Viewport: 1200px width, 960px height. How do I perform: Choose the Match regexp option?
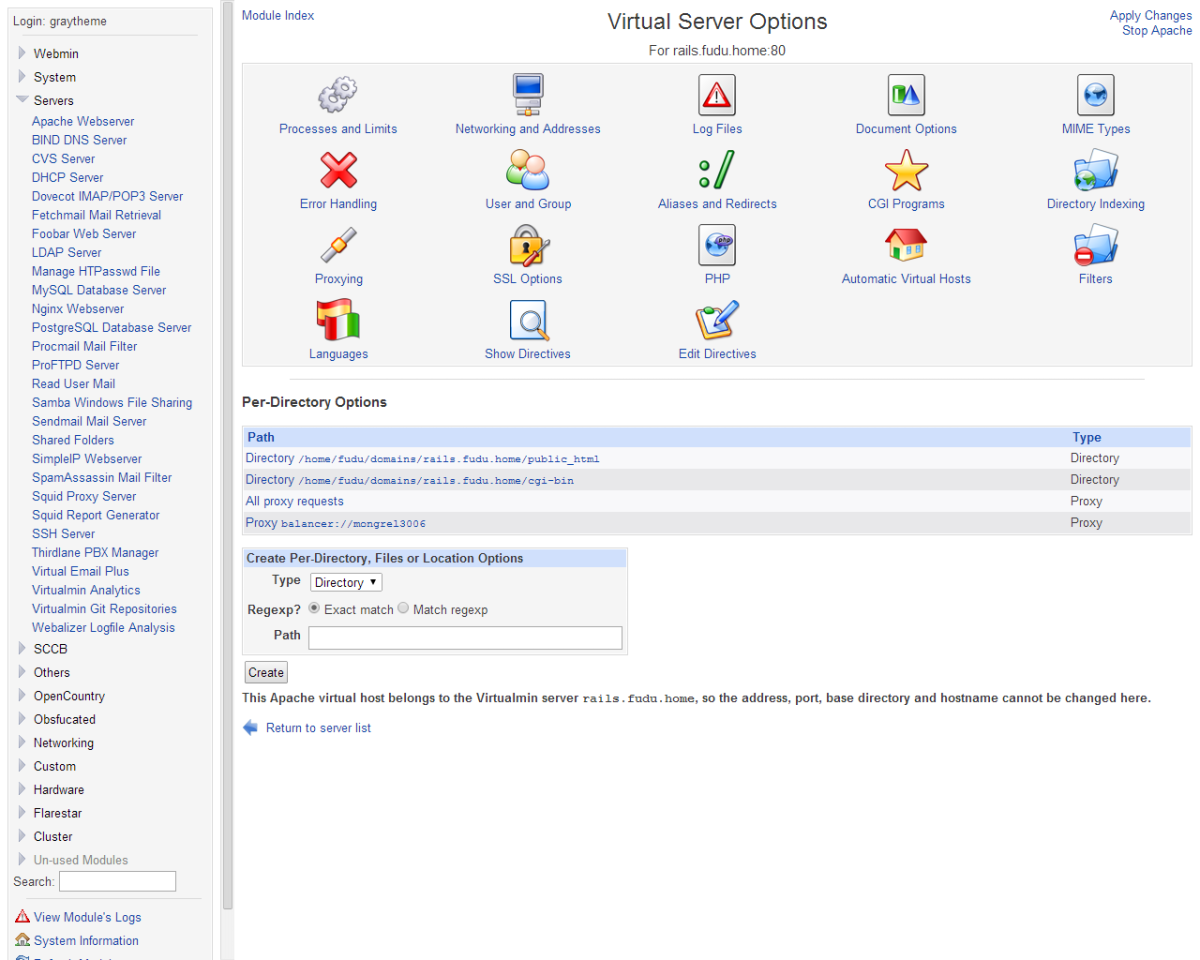[x=403, y=608]
